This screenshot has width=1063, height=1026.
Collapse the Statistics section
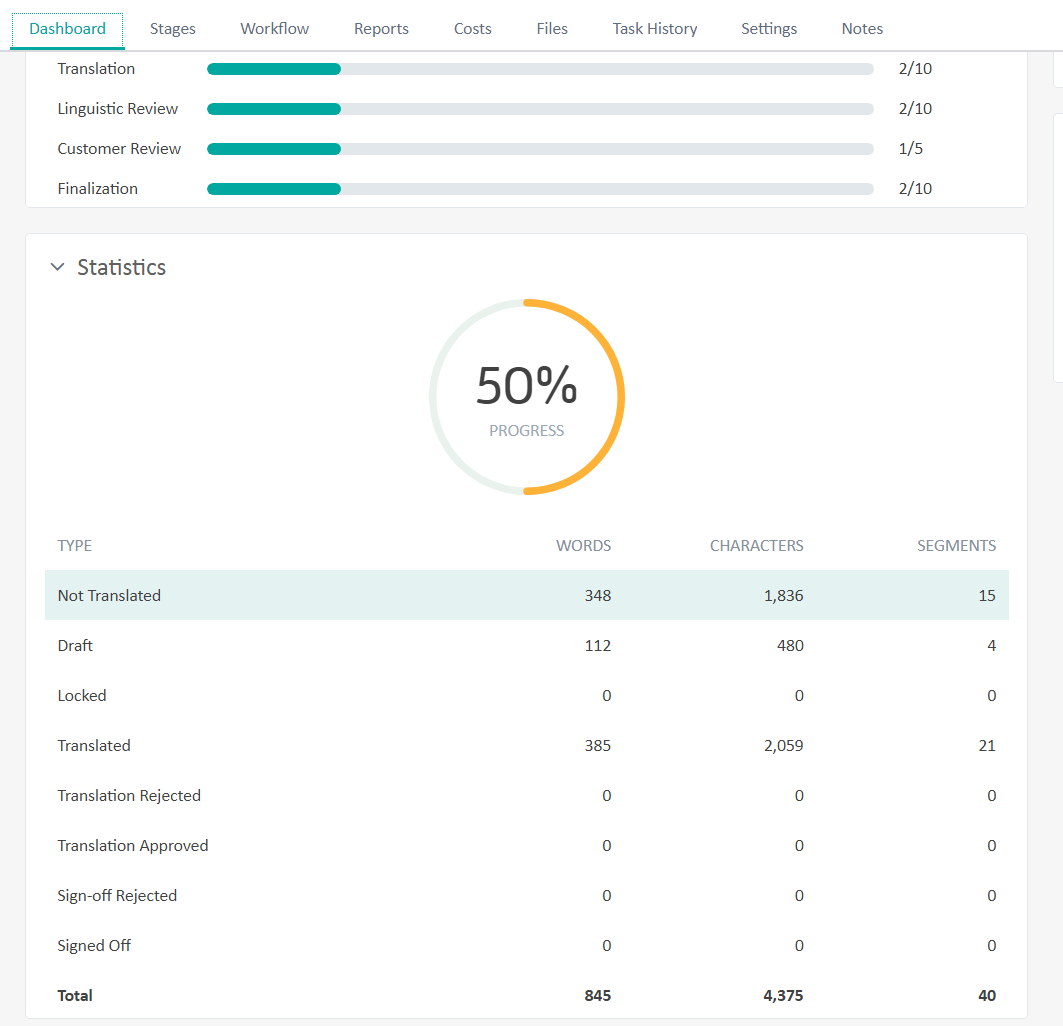[x=58, y=267]
